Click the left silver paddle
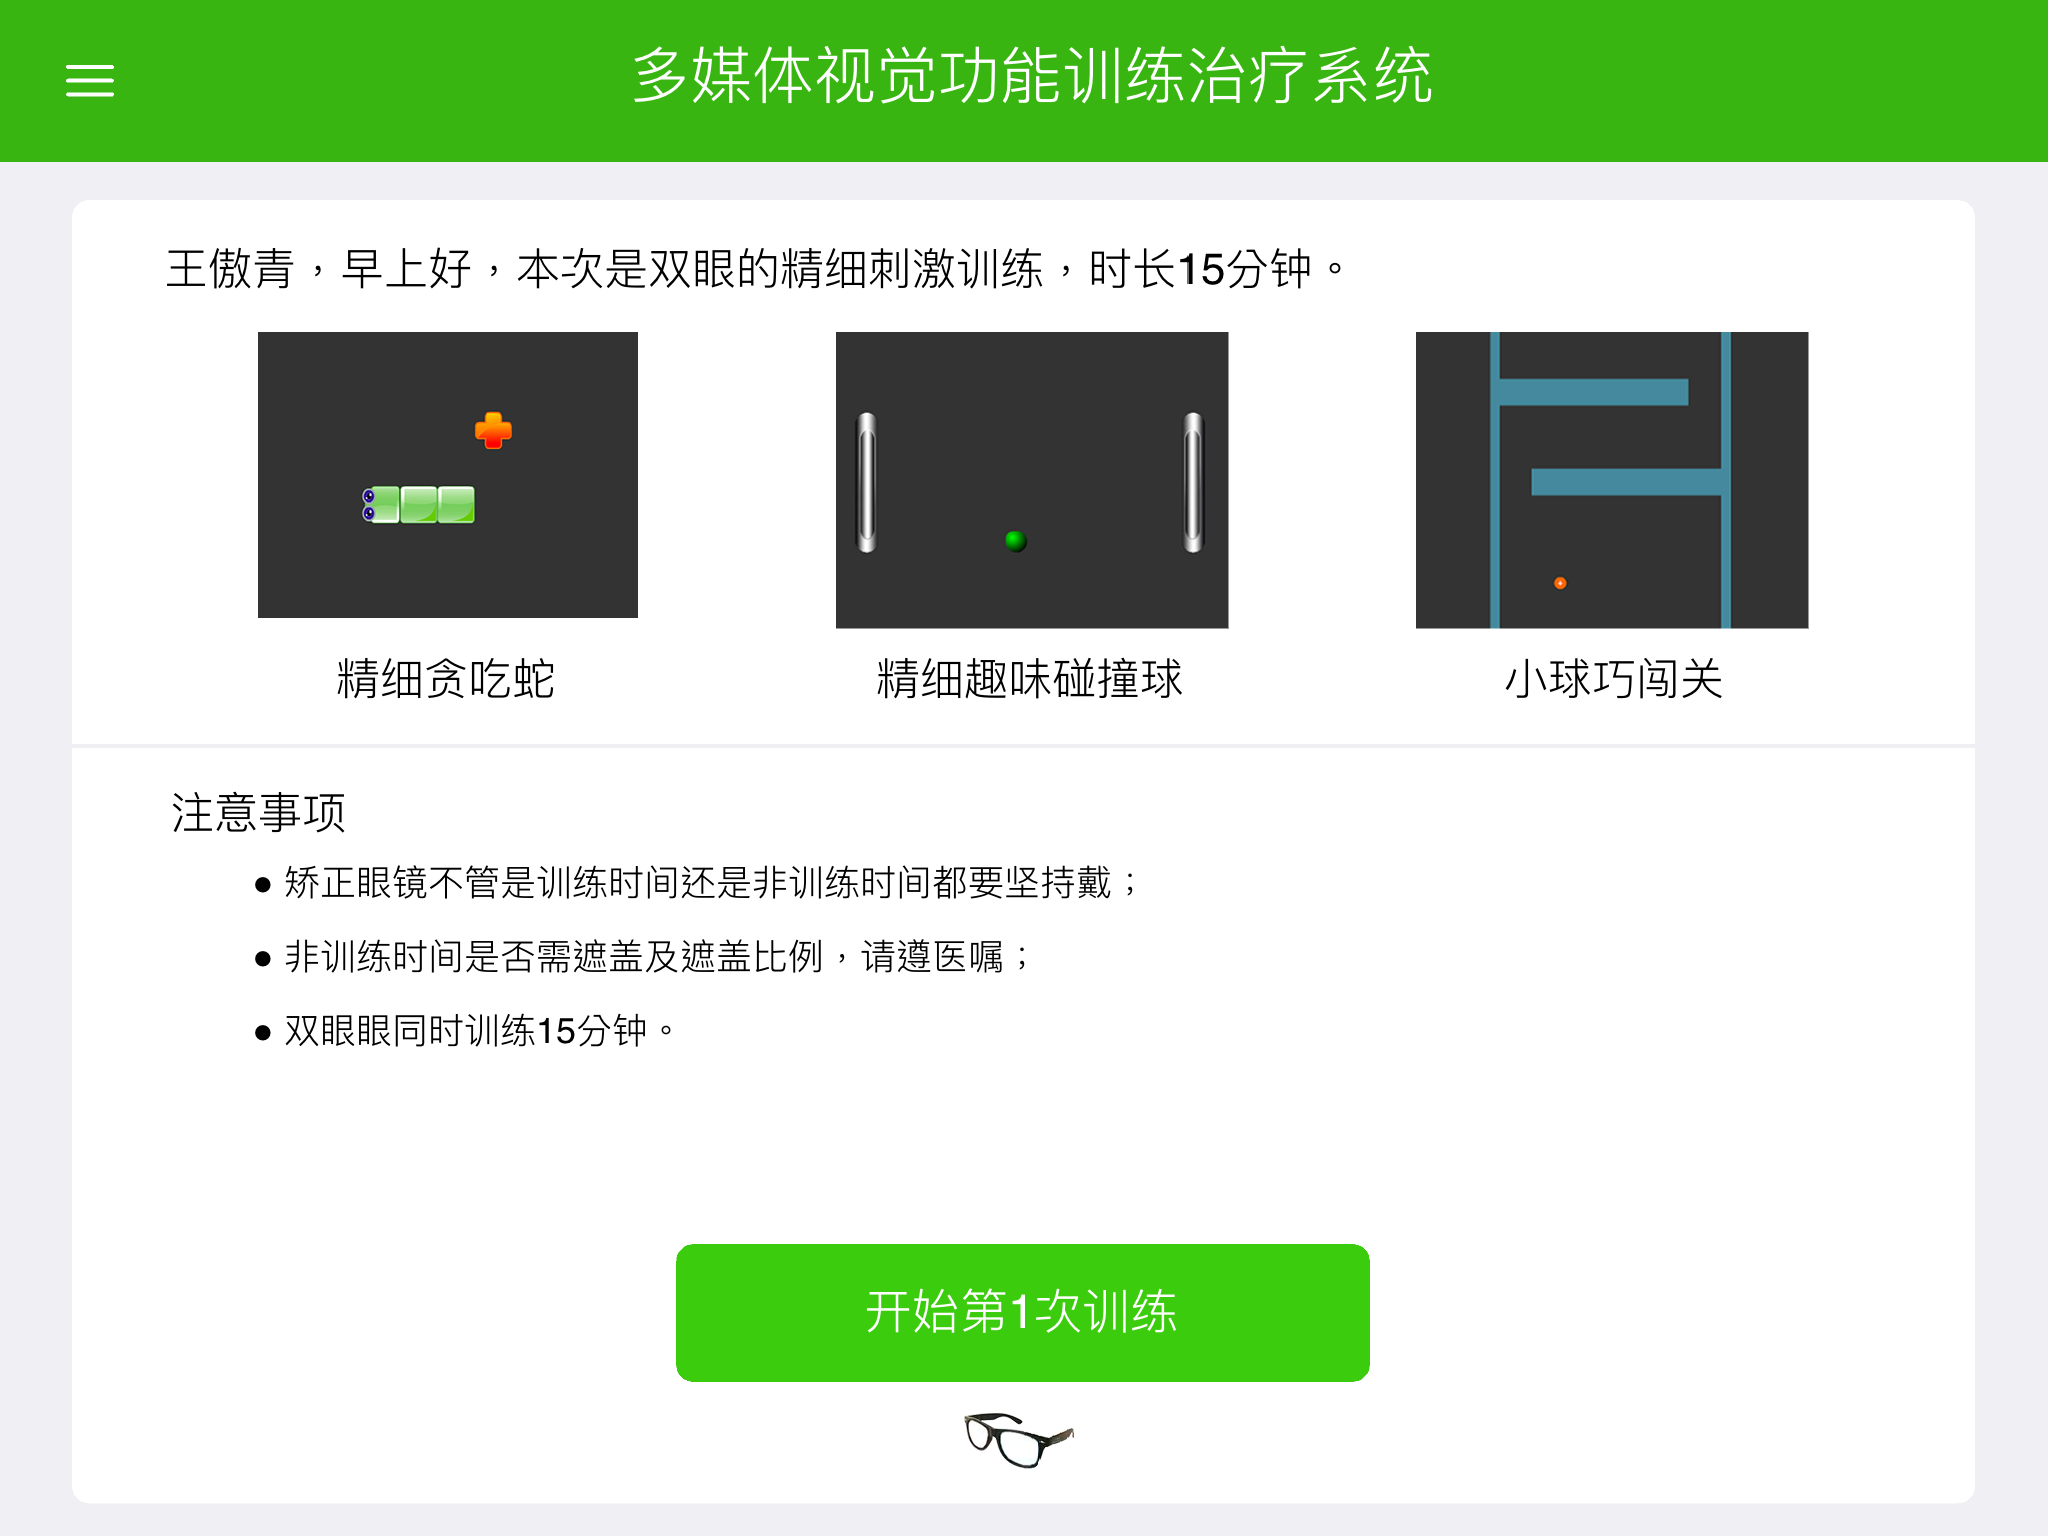 tap(867, 482)
